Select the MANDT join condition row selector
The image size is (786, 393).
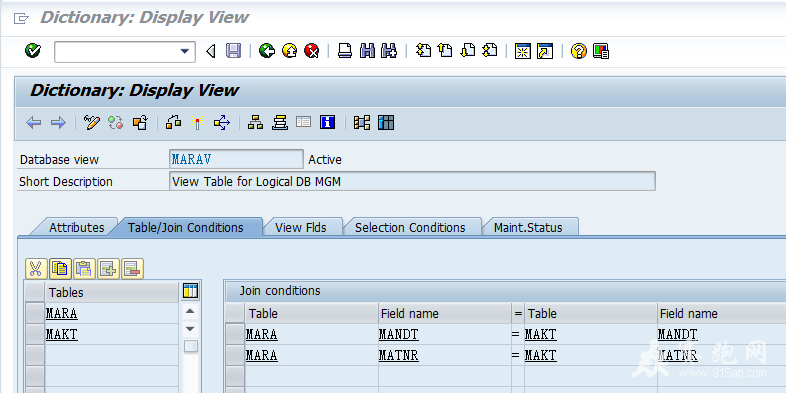235,334
